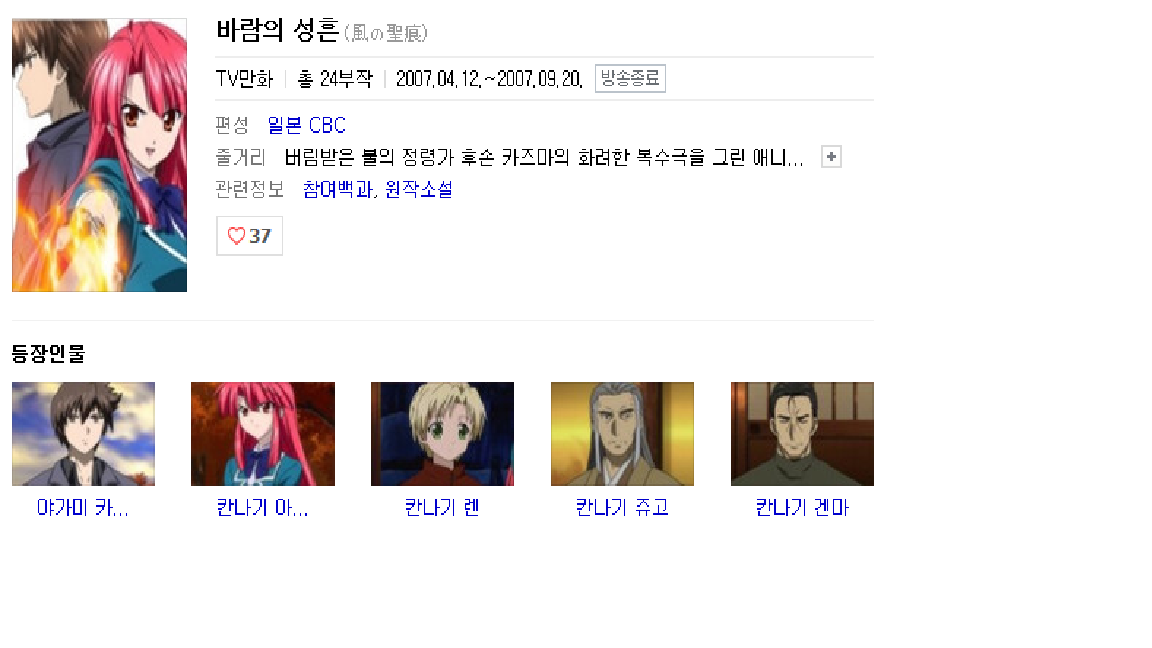Click the heart like icon
Viewport: 1152px width, 648px height.
(236, 236)
